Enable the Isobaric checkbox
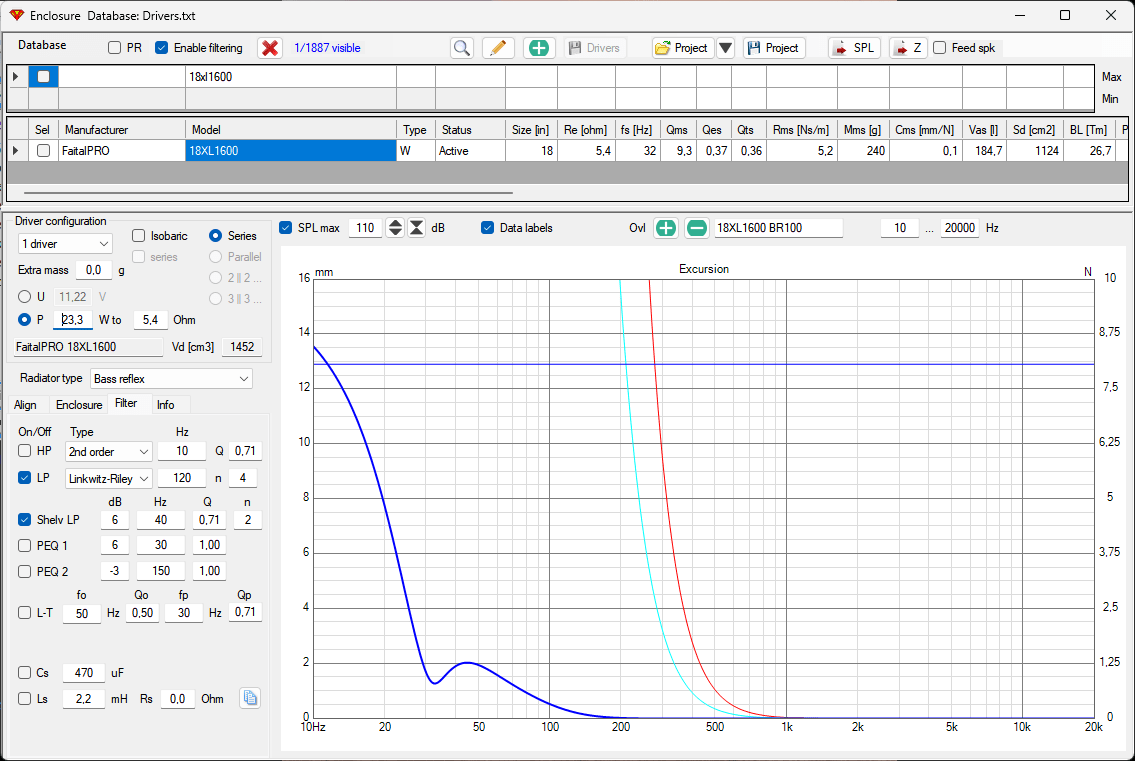This screenshot has width=1135, height=761. point(138,236)
